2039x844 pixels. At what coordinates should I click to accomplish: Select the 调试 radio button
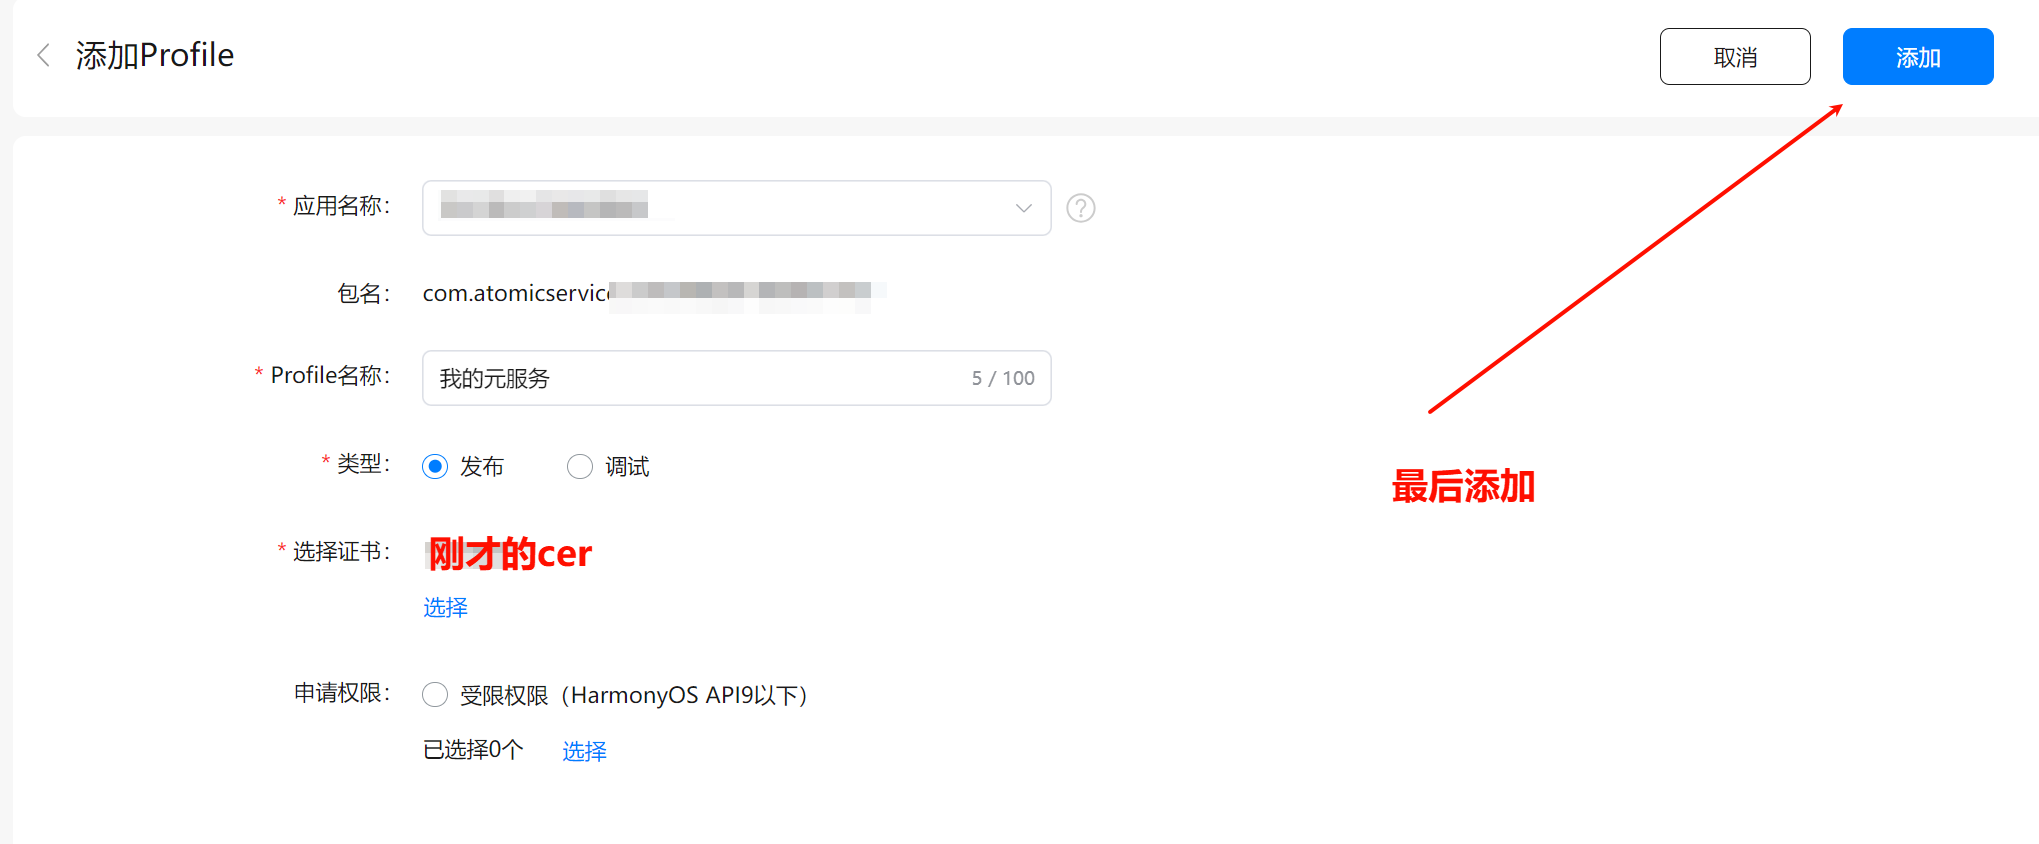(580, 467)
